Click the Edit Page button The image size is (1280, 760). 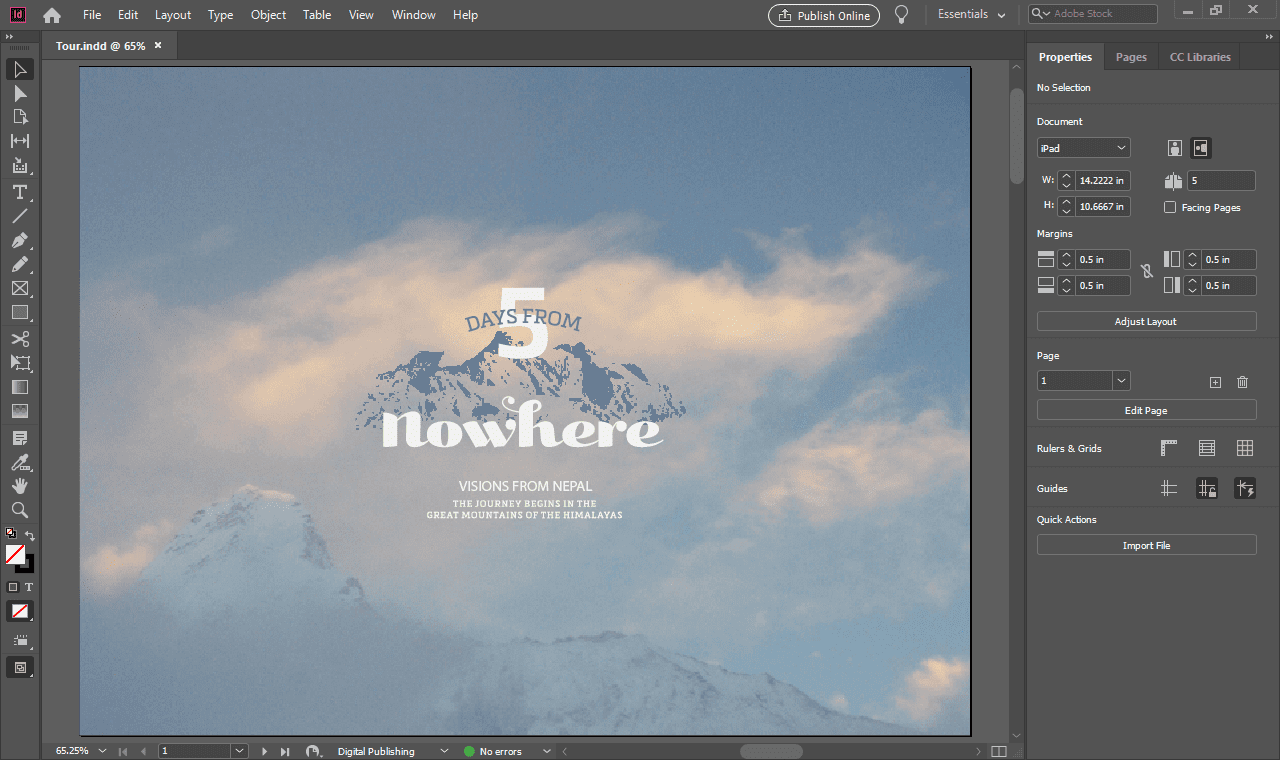pyautogui.click(x=1146, y=410)
